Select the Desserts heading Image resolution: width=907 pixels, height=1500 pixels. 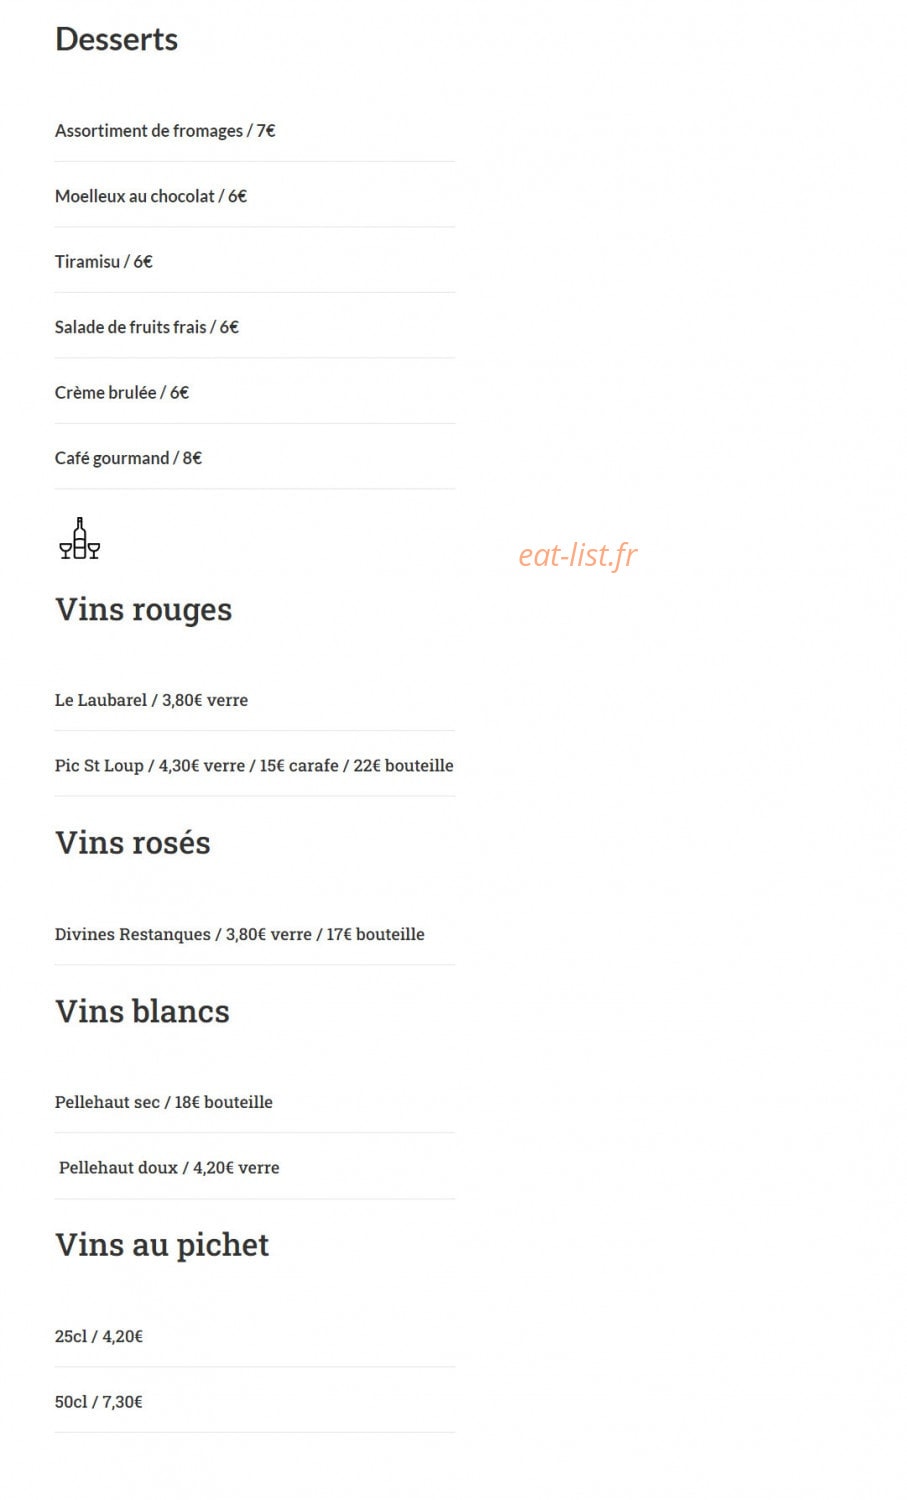pyautogui.click(x=117, y=39)
